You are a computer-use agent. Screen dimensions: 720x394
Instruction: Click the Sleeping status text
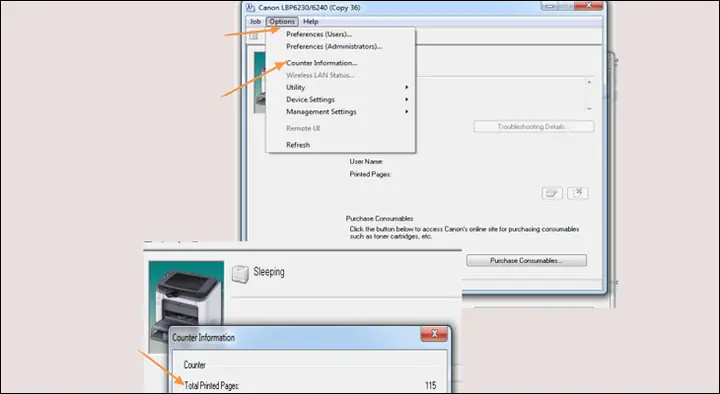(x=269, y=272)
